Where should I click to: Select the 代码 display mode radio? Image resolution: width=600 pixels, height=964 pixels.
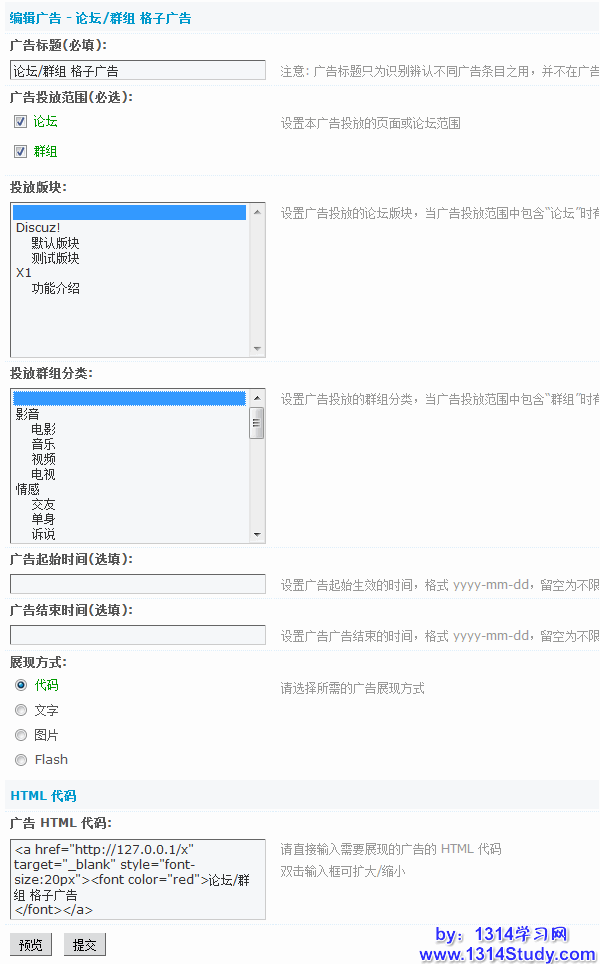coord(21,685)
